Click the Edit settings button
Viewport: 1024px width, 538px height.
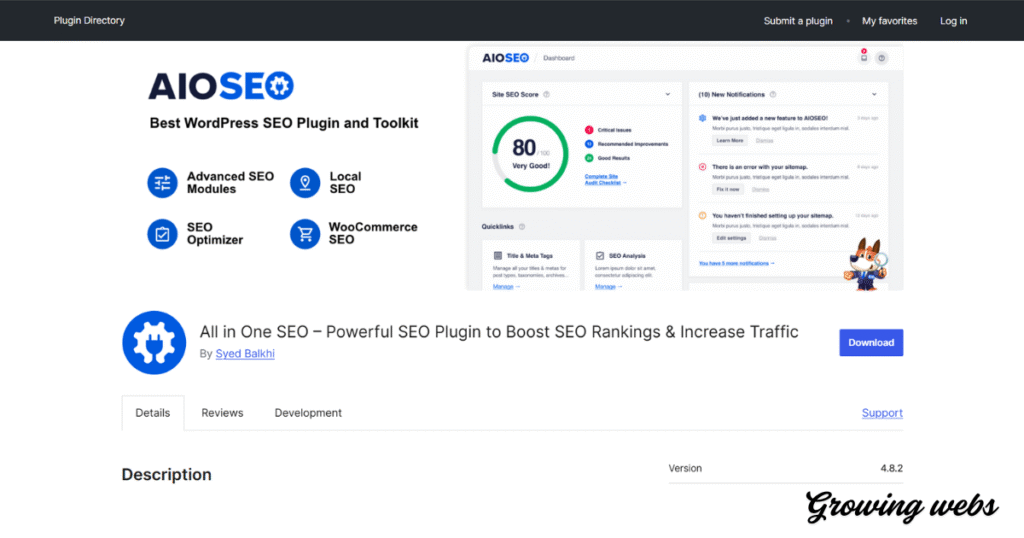[731, 238]
